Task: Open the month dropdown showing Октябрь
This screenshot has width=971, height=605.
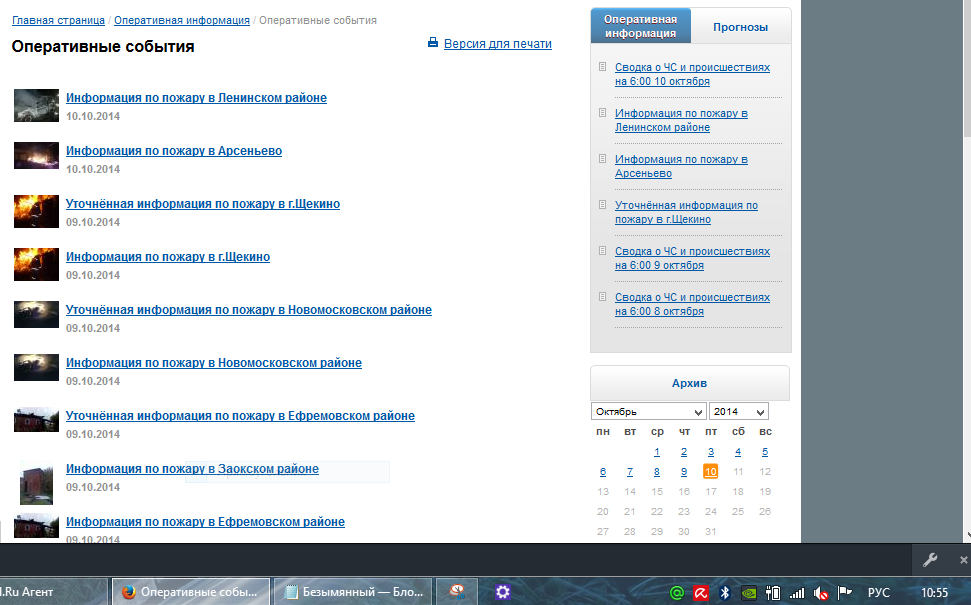Action: (x=648, y=412)
